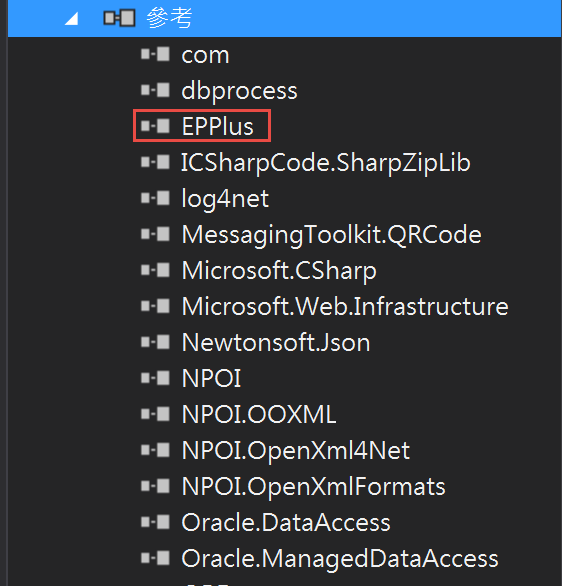Collapse the 參考 references node arrow
The height and width of the screenshot is (586, 562).
pyautogui.click(x=71, y=18)
